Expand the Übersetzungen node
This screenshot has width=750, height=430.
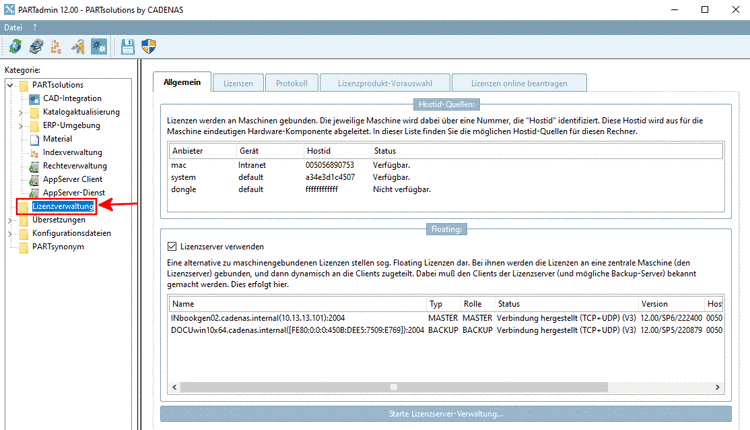pyautogui.click(x=10, y=220)
